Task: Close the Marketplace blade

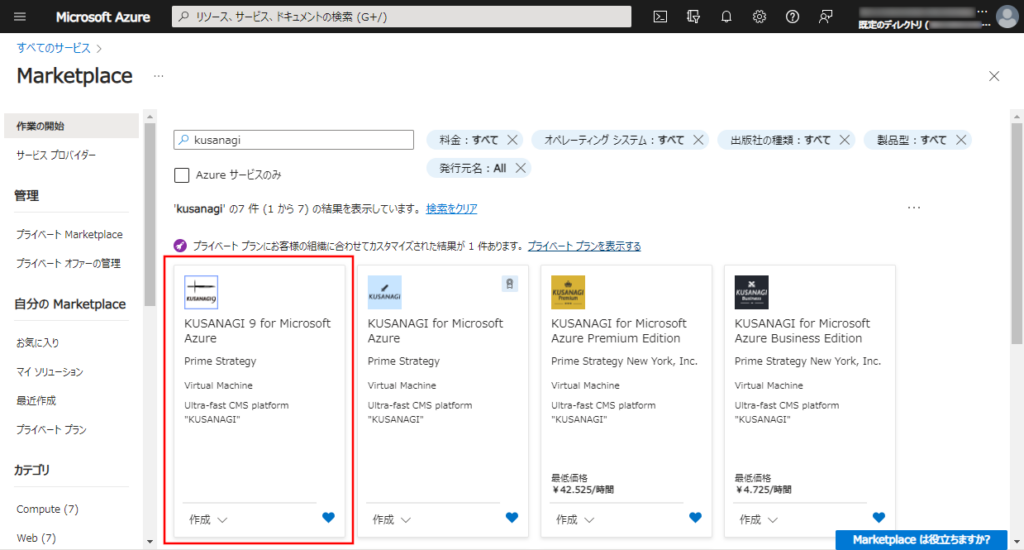Action: 994,76
